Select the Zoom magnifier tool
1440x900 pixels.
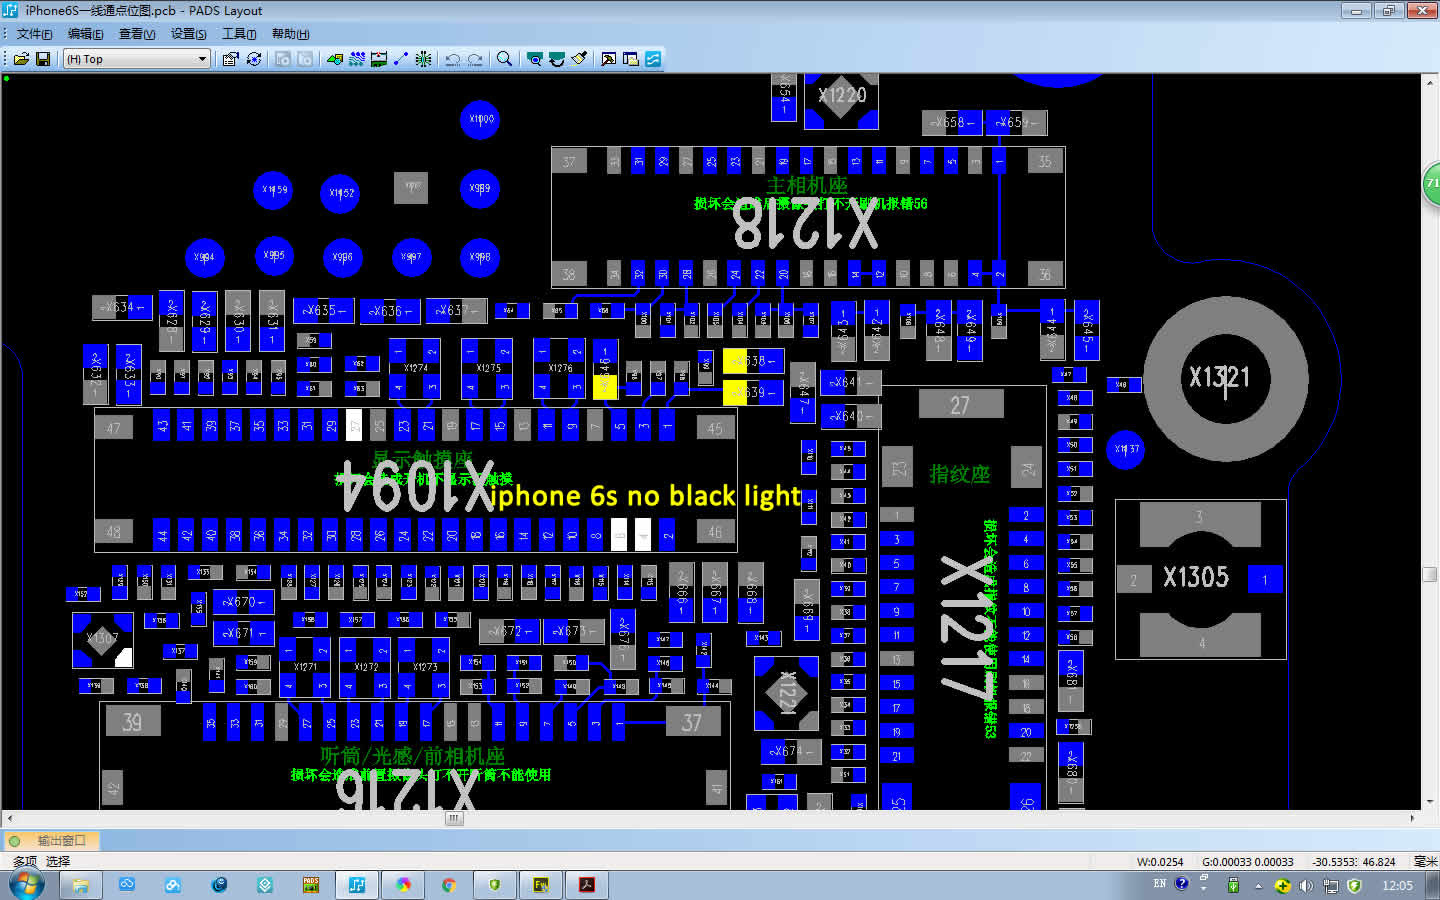(x=505, y=59)
